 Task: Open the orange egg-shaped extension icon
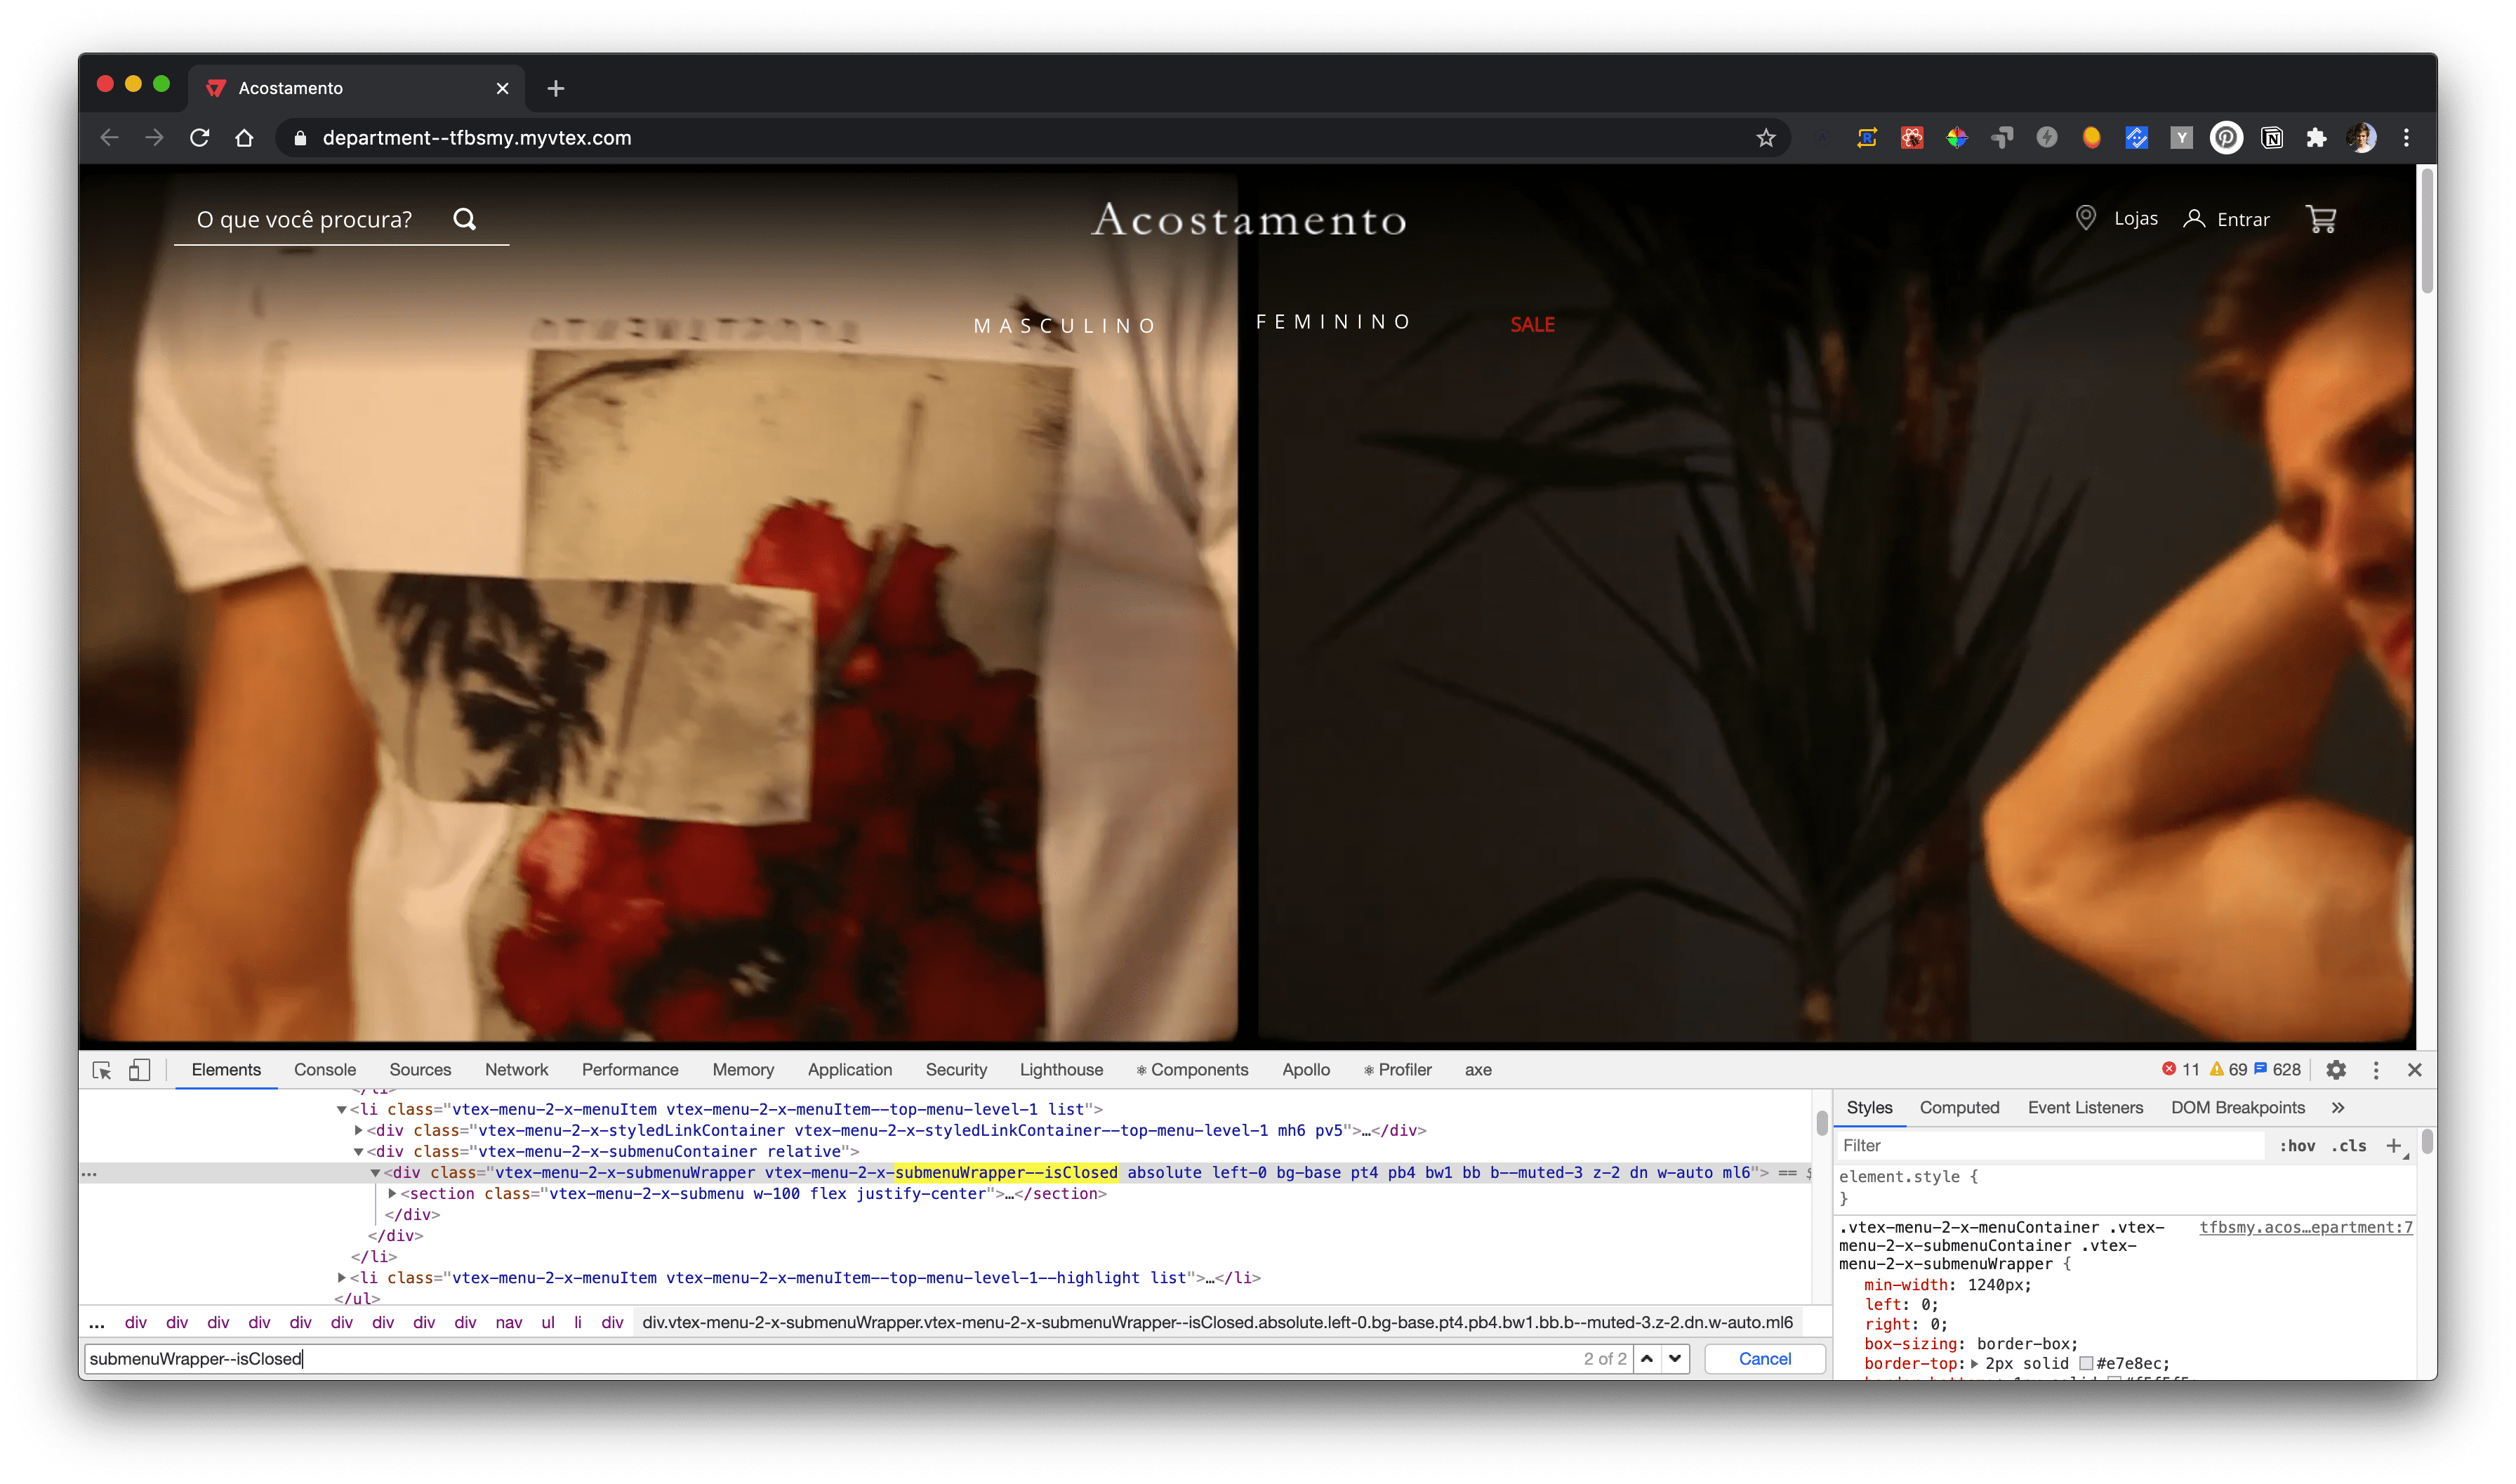click(x=2091, y=138)
